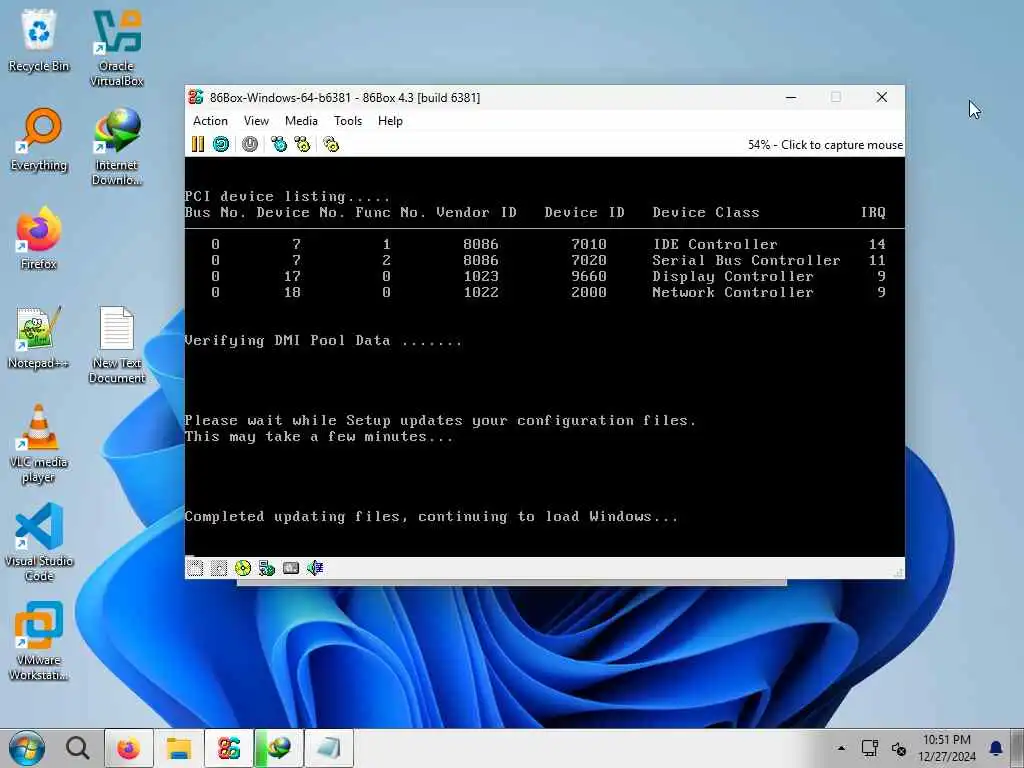
Task: Open the Media menu
Action: pos(301,121)
